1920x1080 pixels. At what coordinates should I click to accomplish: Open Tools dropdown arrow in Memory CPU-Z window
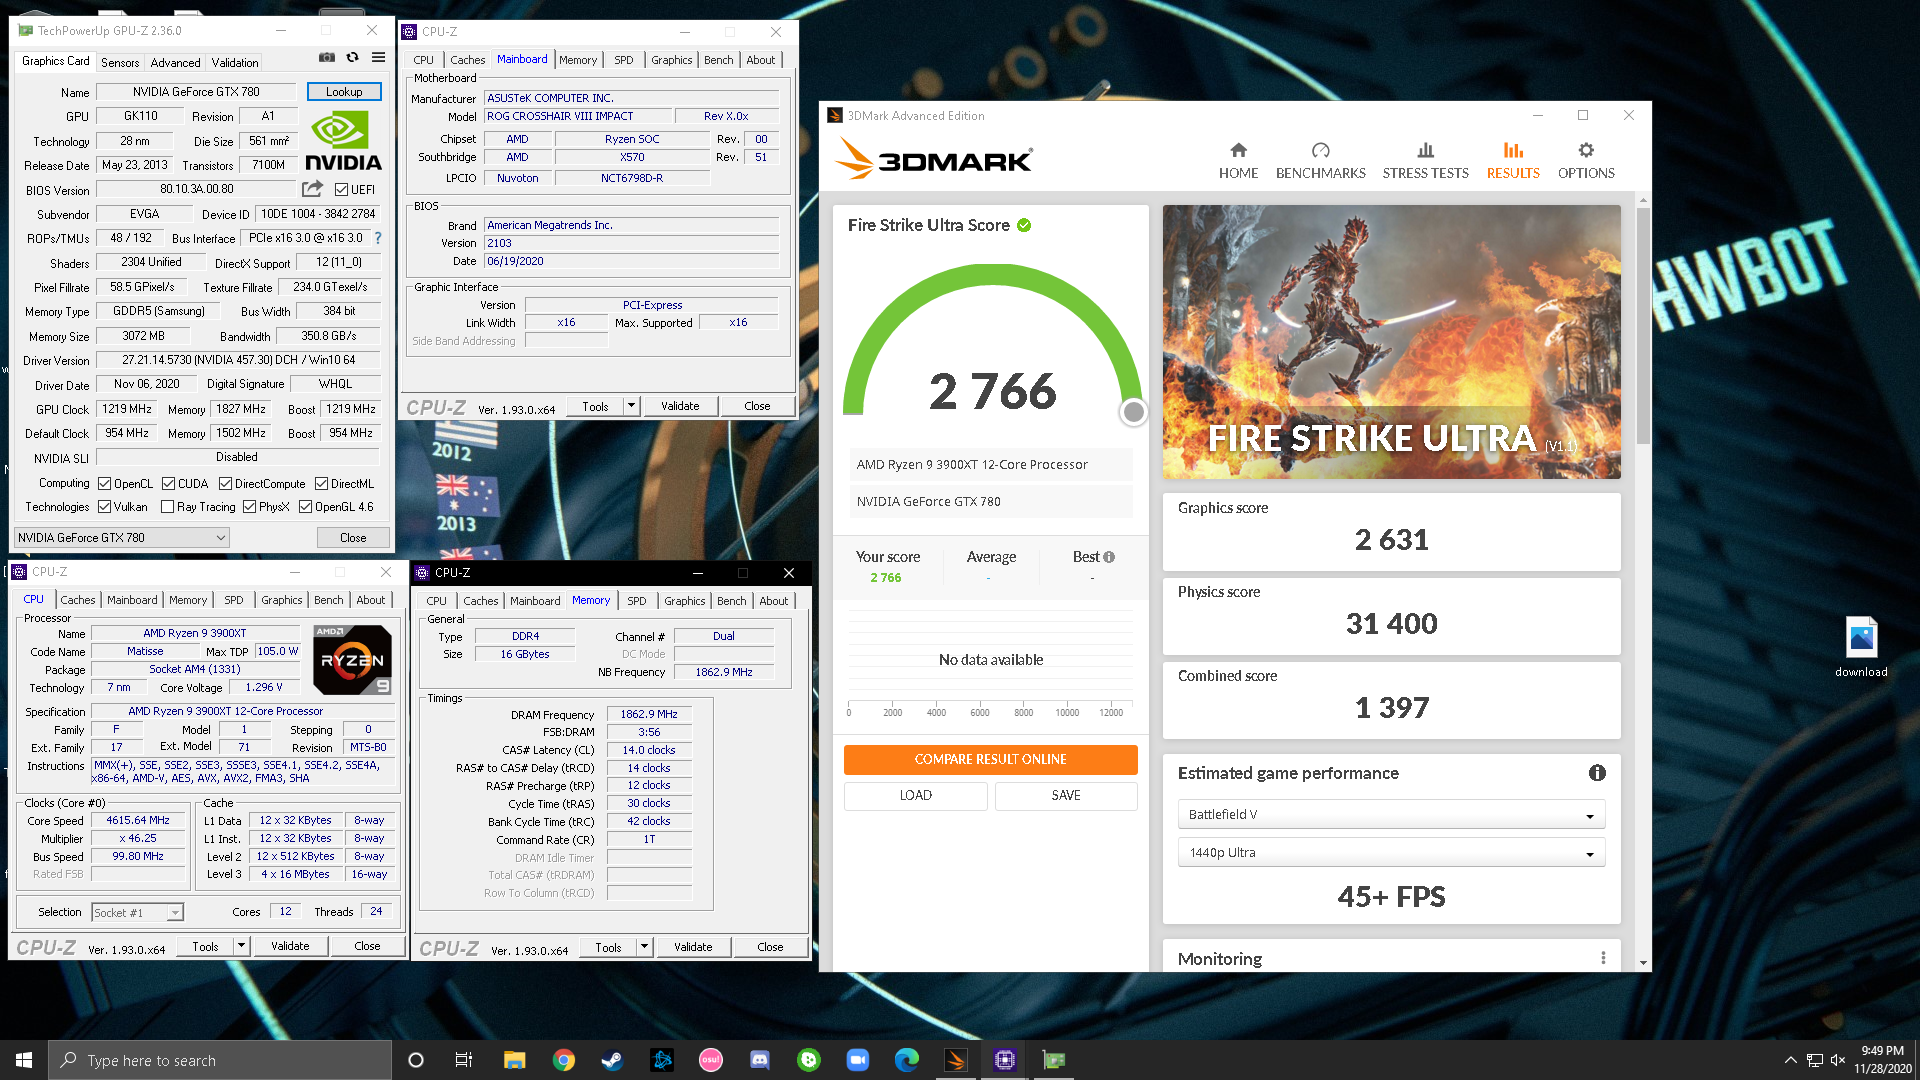click(x=644, y=947)
